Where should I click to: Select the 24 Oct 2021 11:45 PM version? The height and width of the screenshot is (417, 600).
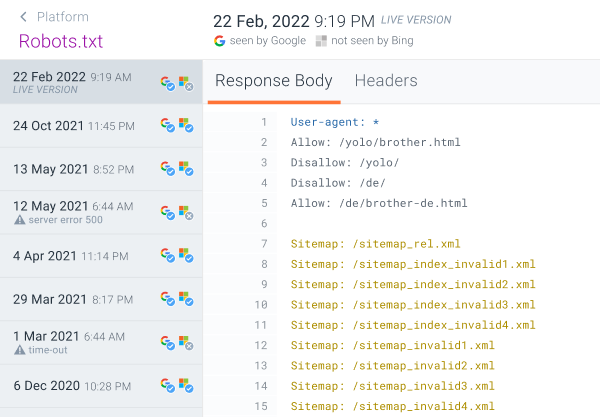pyautogui.click(x=101, y=125)
